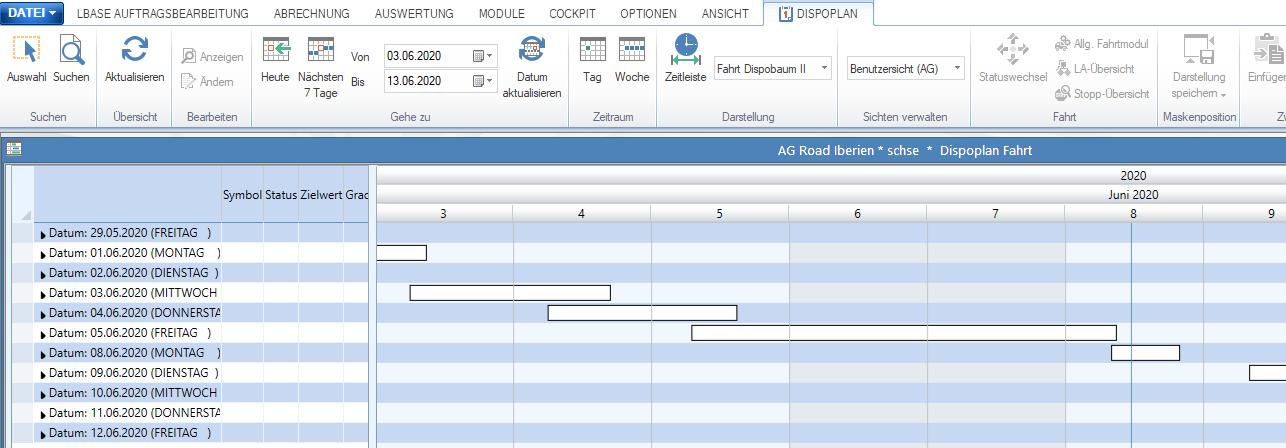Open the MODULE ribbon tab
This screenshot has height=448, width=1286.
tap(501, 14)
